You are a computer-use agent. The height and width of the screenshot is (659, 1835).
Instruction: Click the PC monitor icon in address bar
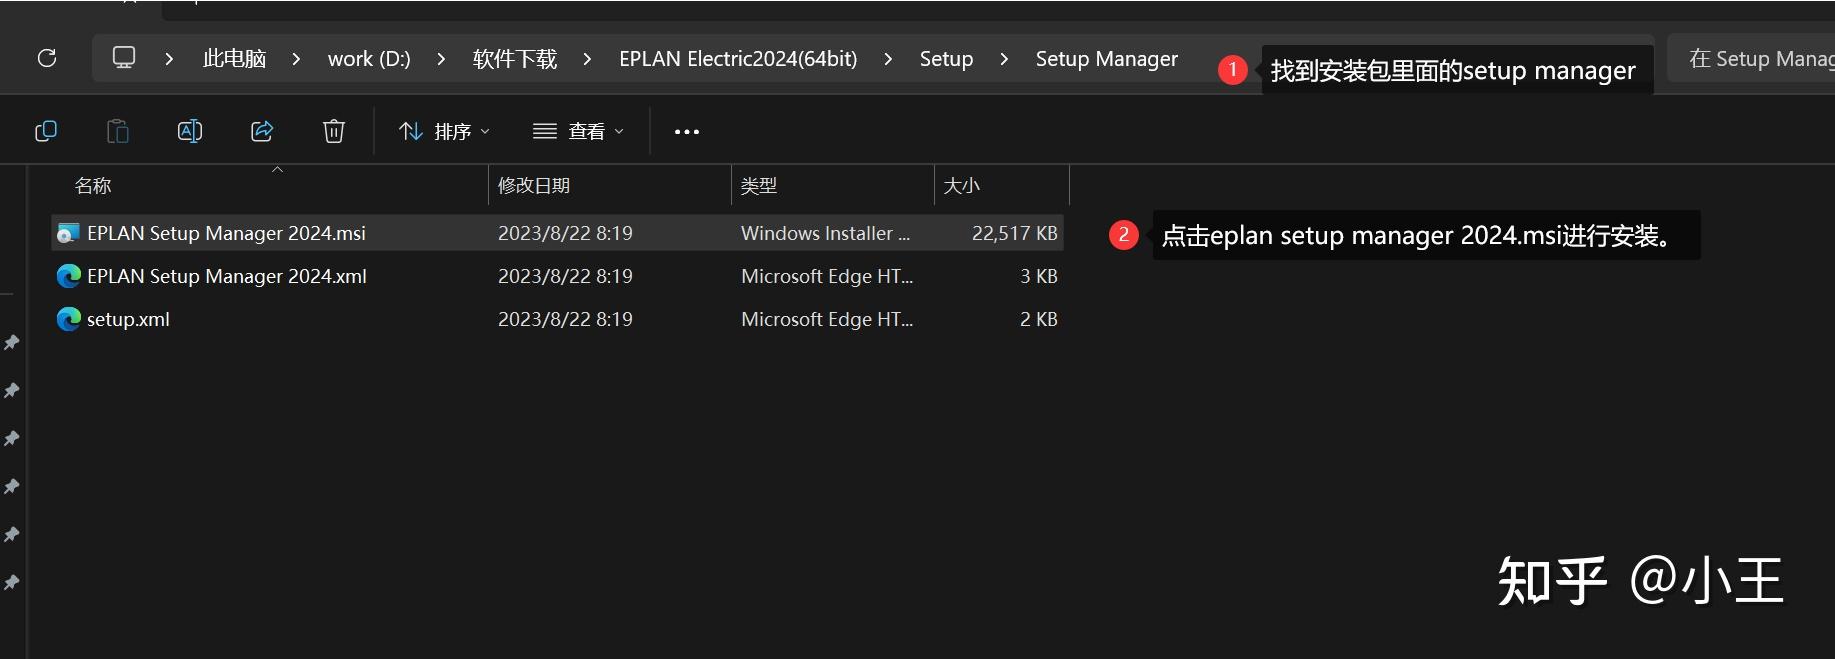pos(124,58)
